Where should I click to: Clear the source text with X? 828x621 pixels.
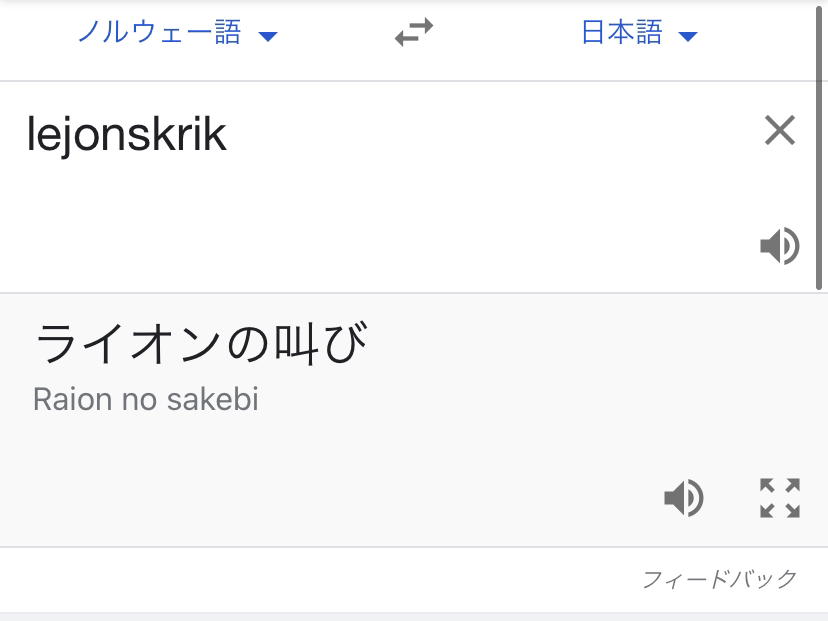coord(779,131)
